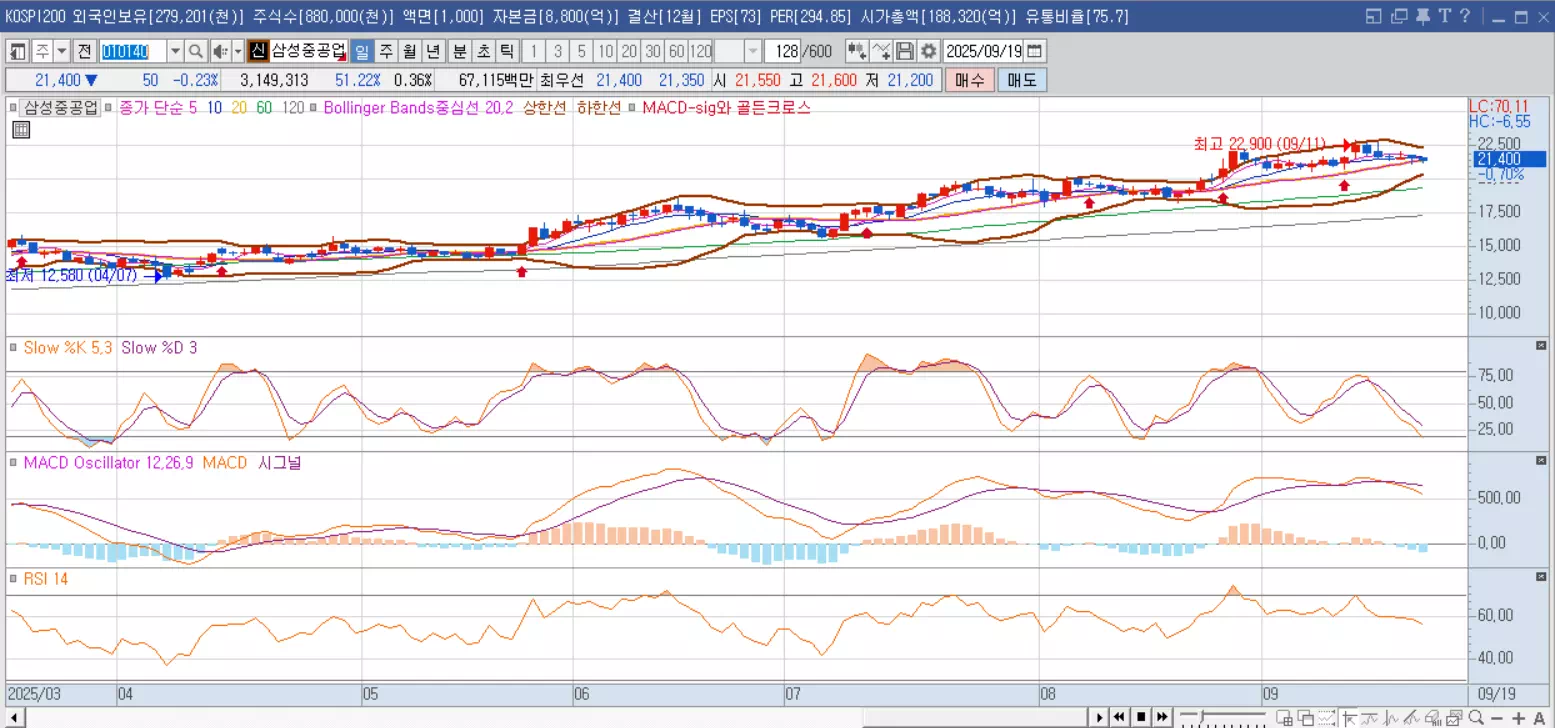Viewport: 1555px width, 728px height.
Task: Edit the stock code field 010140
Action: (x=133, y=51)
